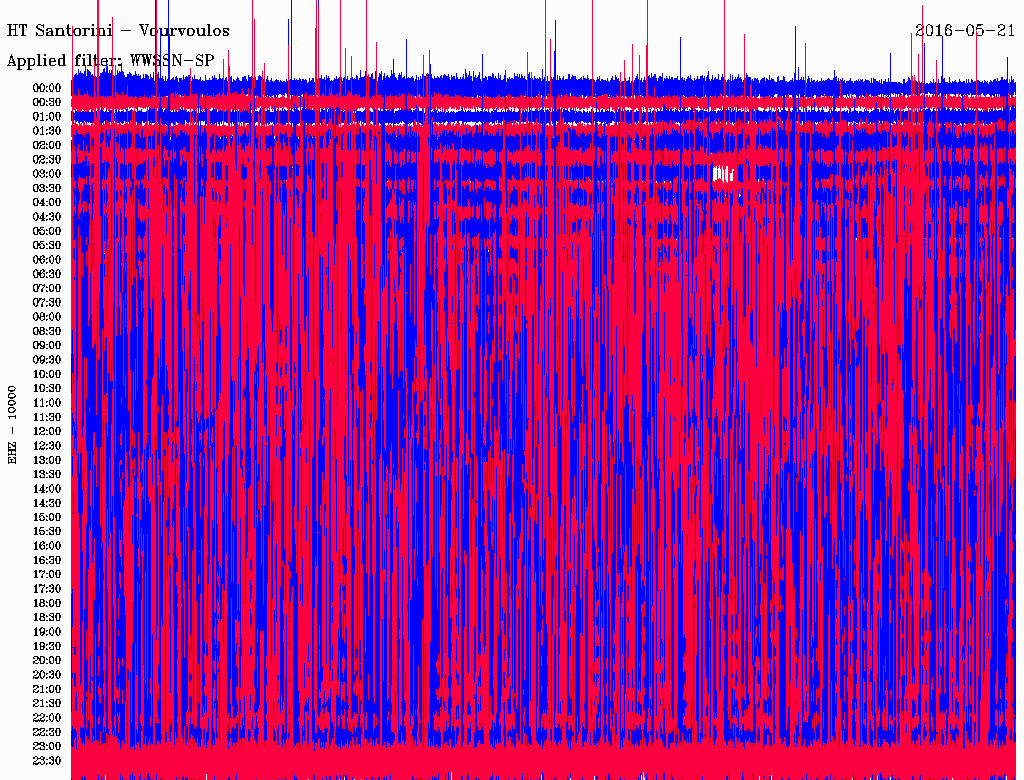1024x780 pixels.
Task: Click the 03:00 time row label
Action: [x=47, y=174]
